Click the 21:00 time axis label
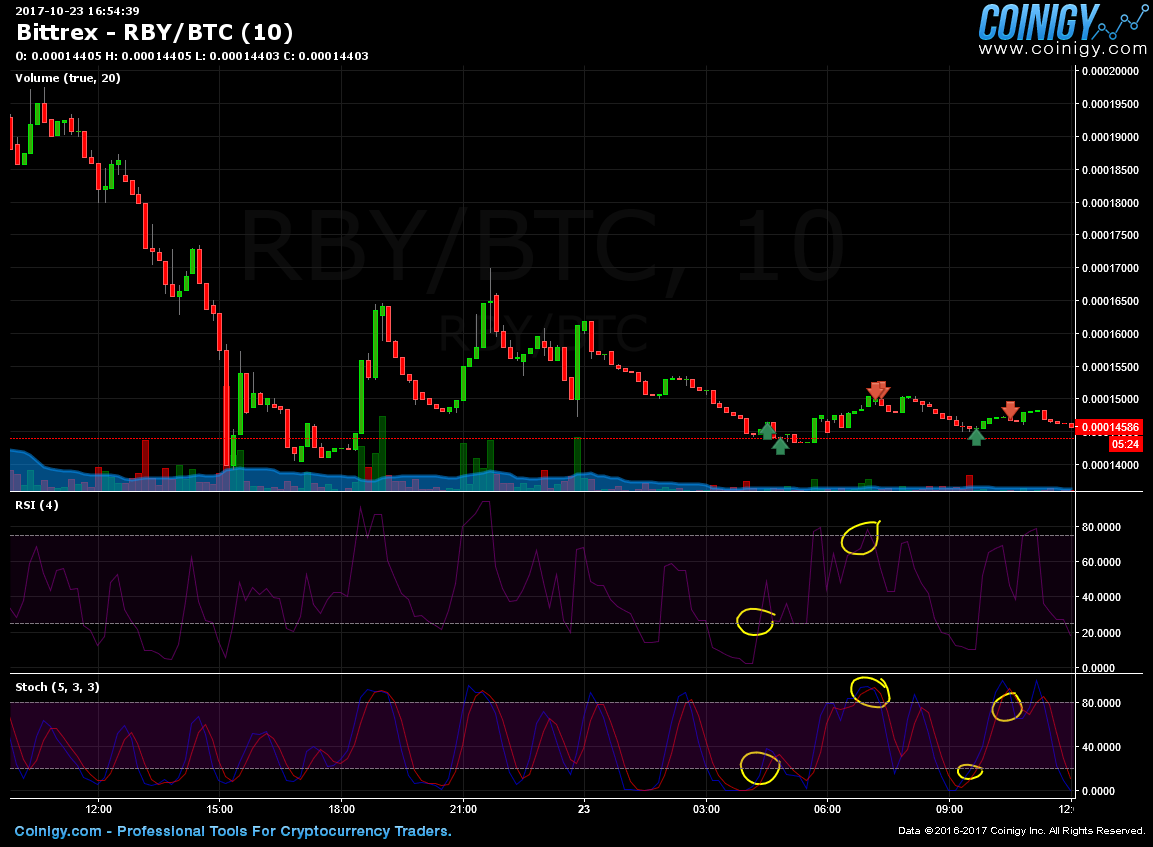 coord(463,809)
